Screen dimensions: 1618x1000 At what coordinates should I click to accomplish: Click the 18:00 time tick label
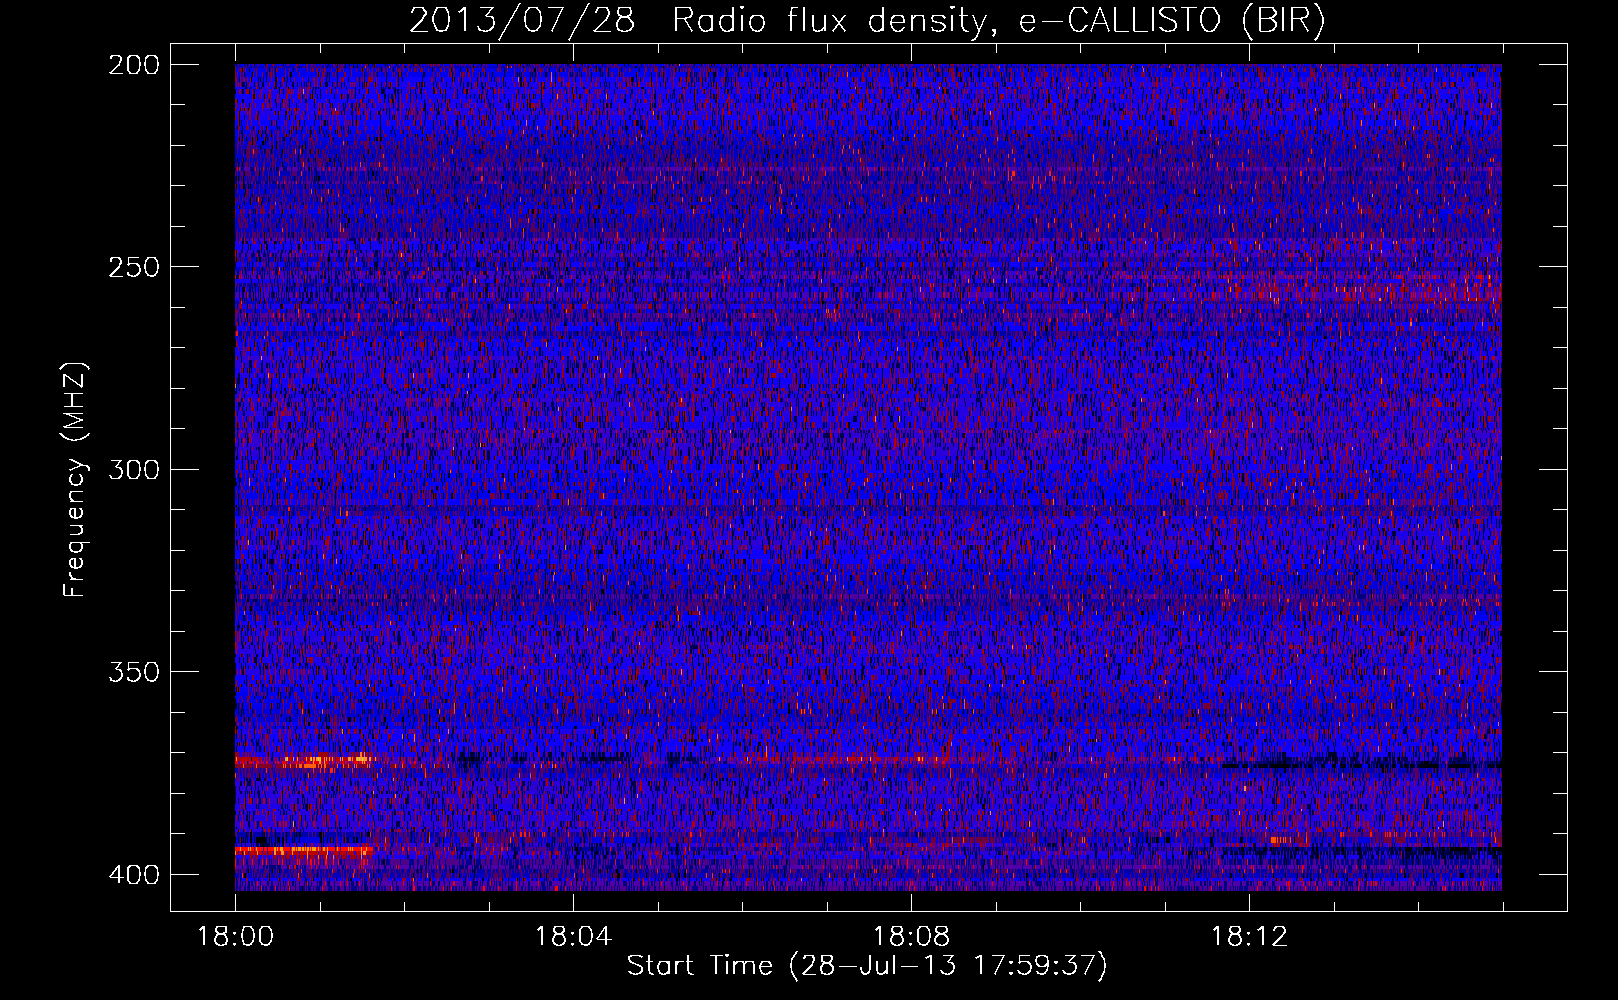click(x=235, y=937)
